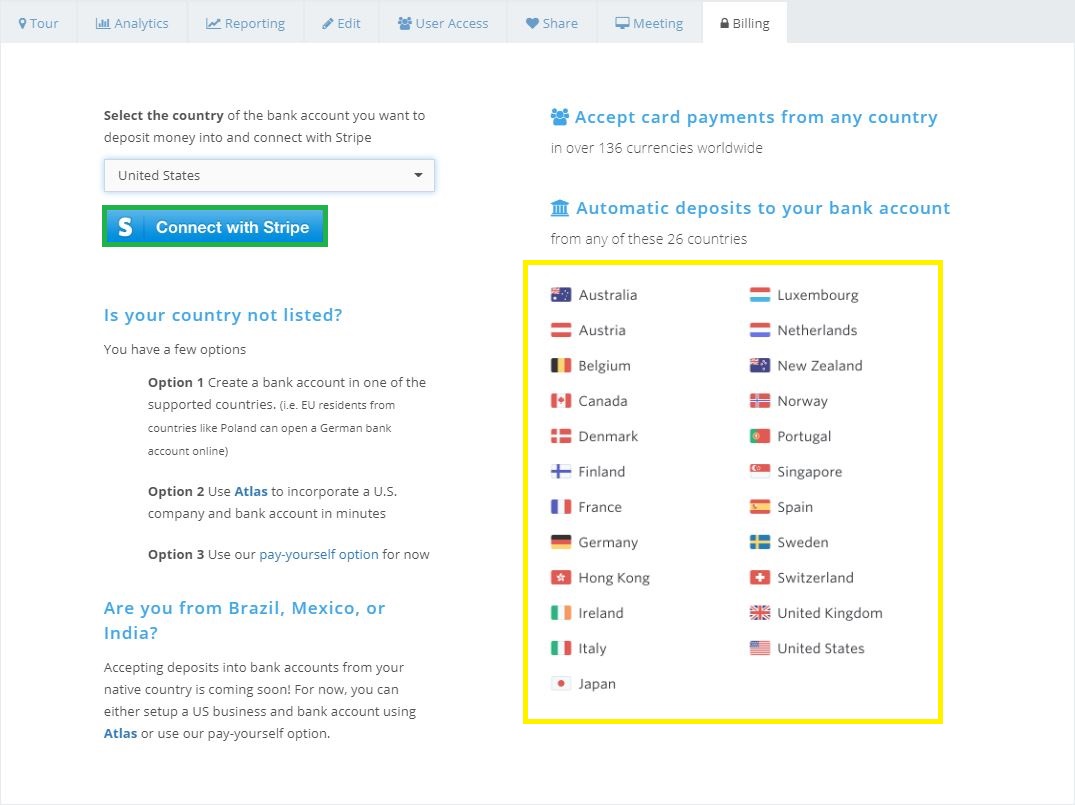The image size is (1075, 805).
Task: Select the User Access tab
Action: click(x=443, y=23)
